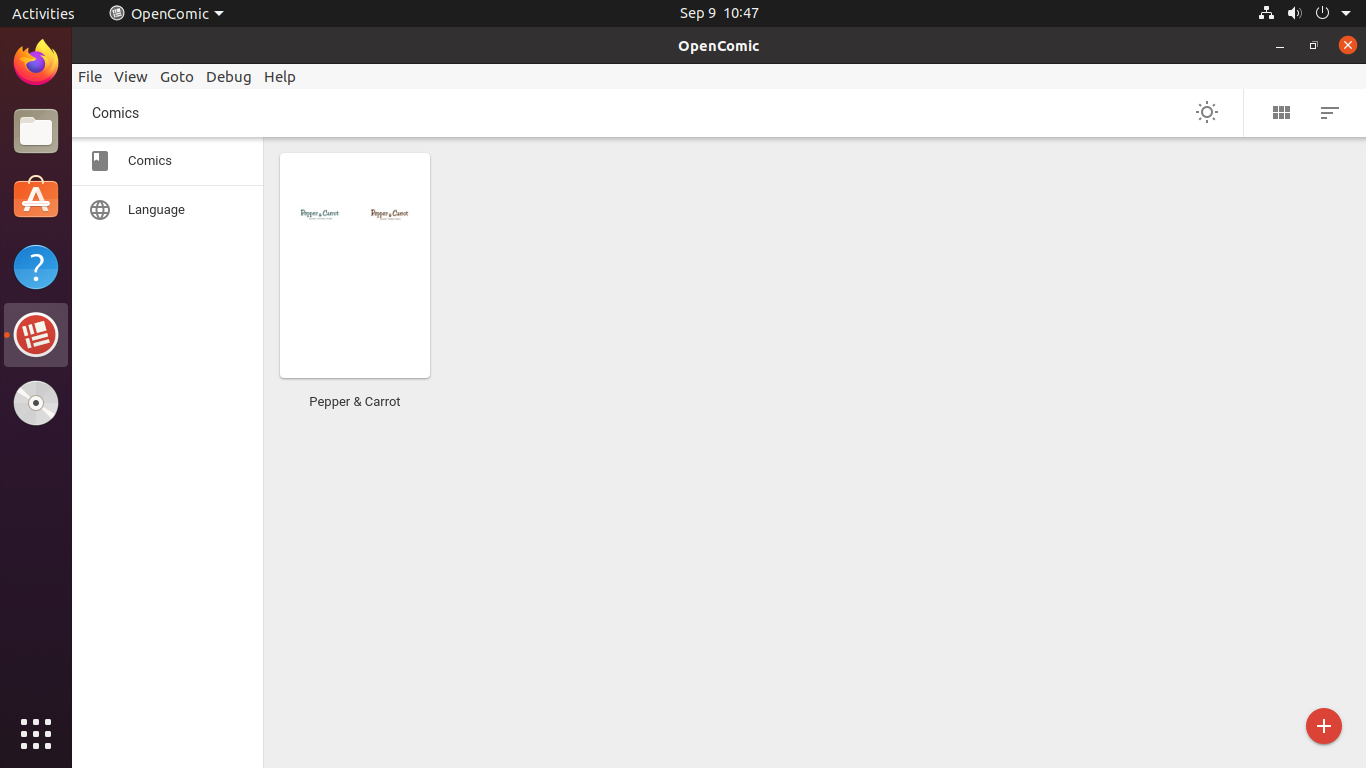Open the File menu

click(90, 77)
